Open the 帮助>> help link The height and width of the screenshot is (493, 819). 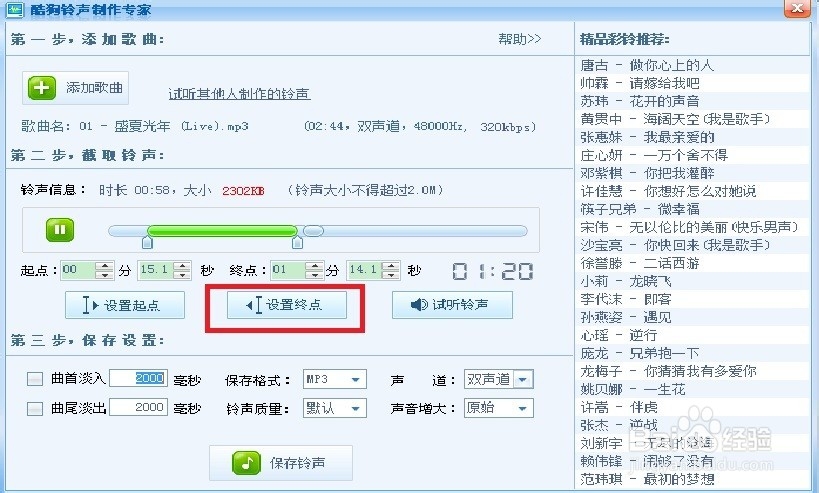point(520,39)
